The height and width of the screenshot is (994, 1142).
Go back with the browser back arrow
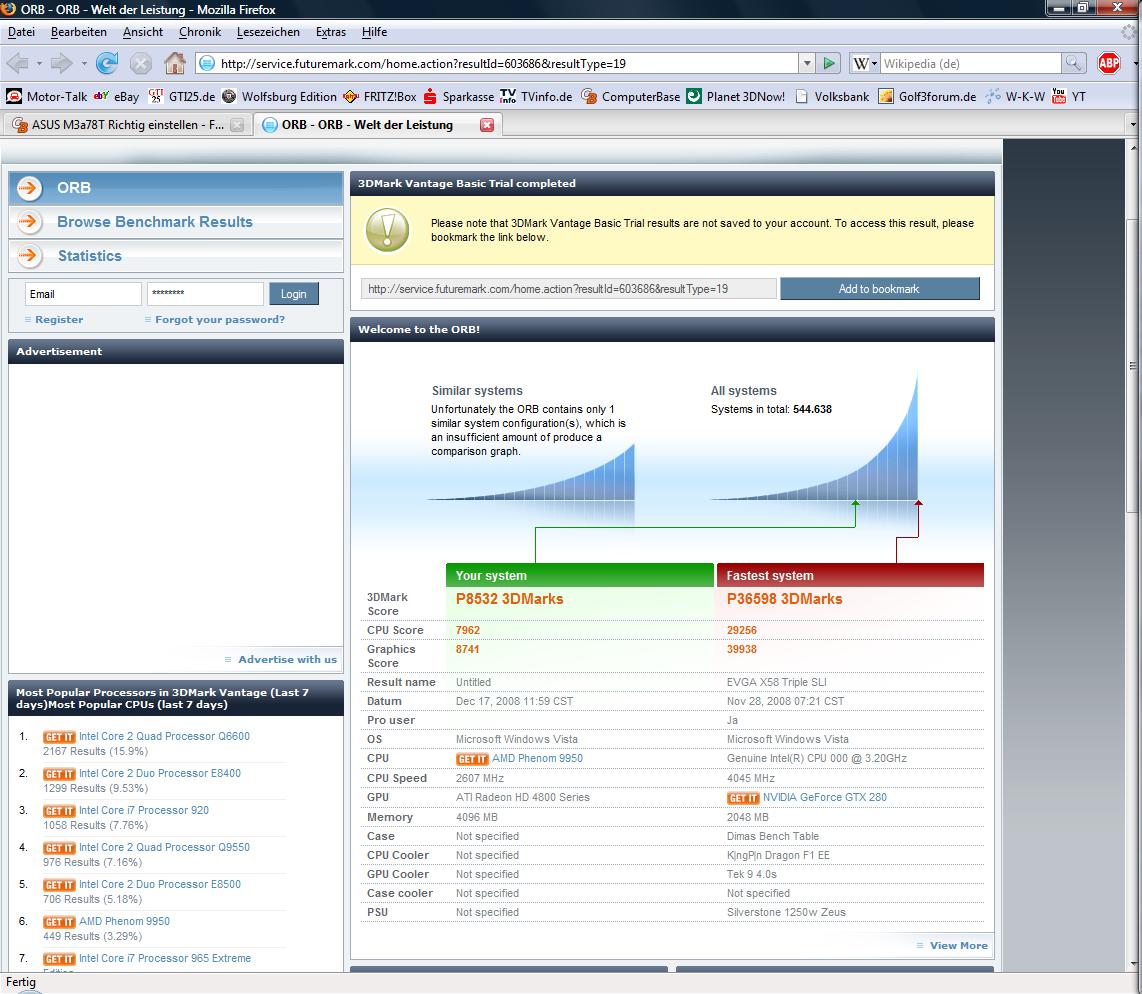[17, 63]
